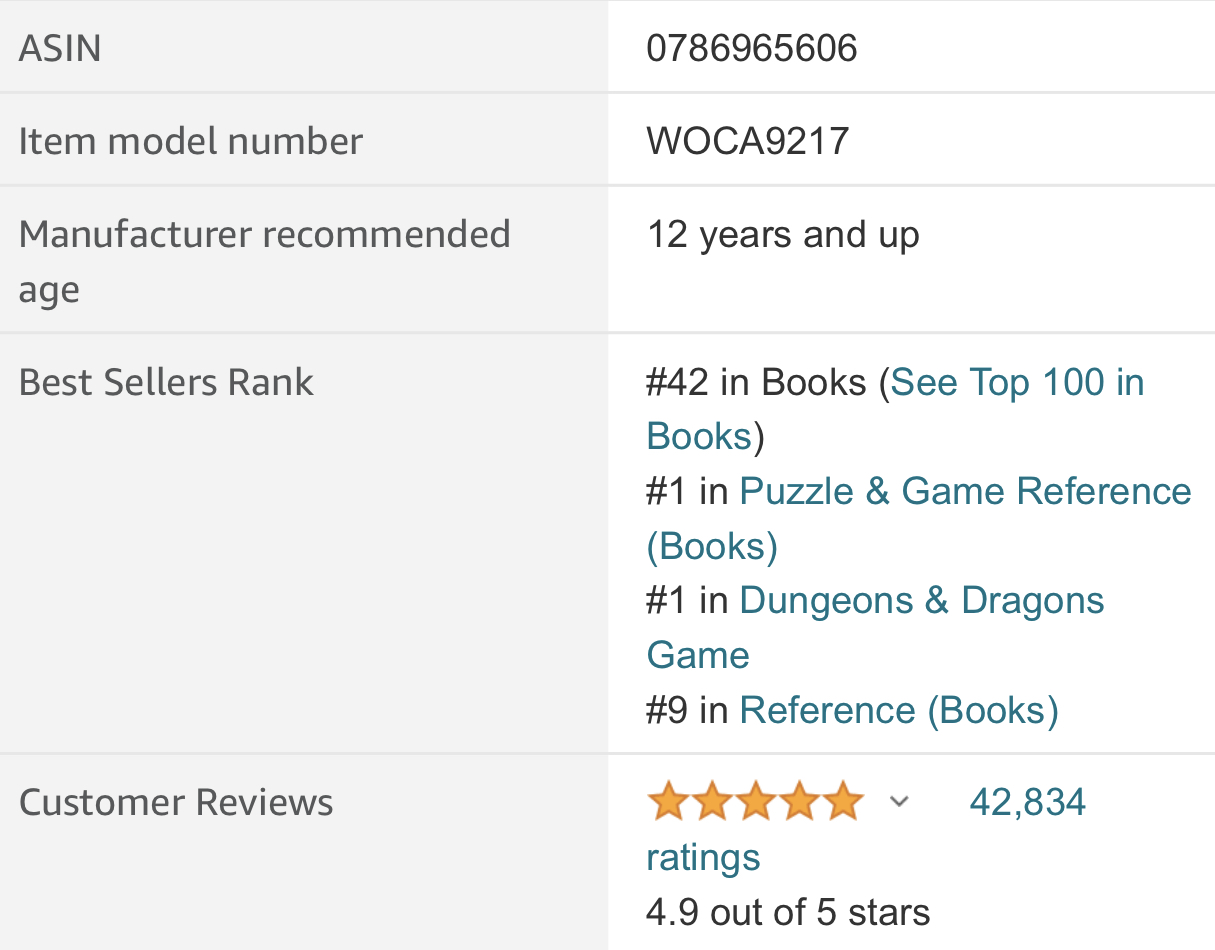Expand the ratings breakdown chevron beside stars
The image size is (1215, 950).
pos(899,802)
